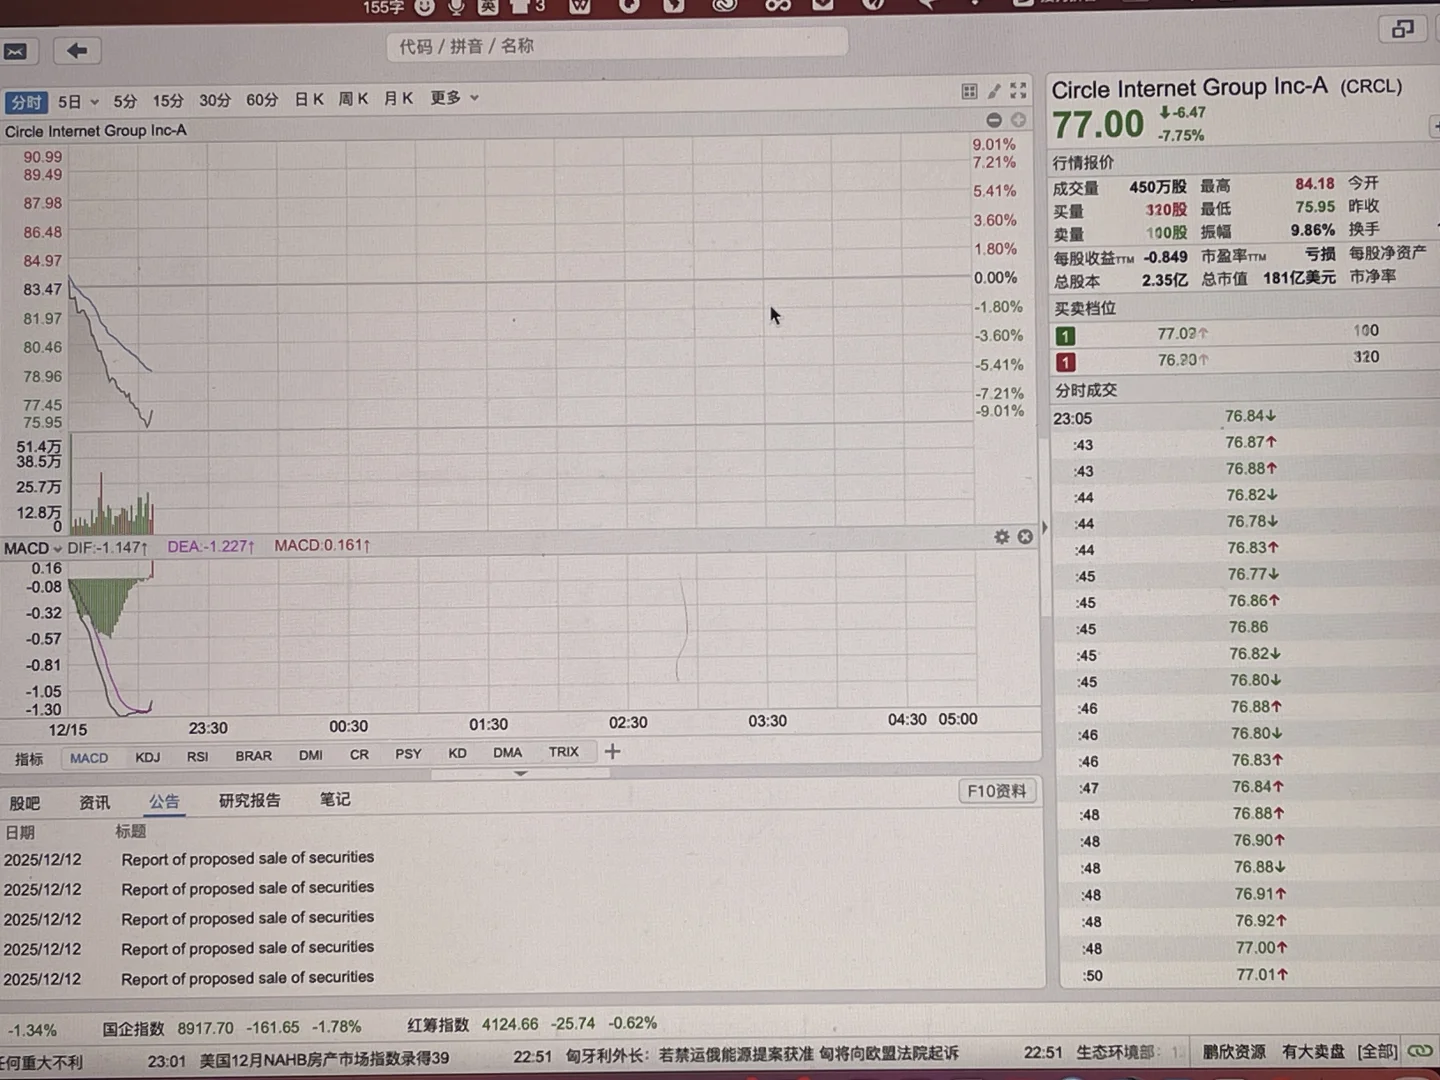This screenshot has height=1080, width=1440.
Task: Open the MACD indicator settings gear
Action: 1001,537
